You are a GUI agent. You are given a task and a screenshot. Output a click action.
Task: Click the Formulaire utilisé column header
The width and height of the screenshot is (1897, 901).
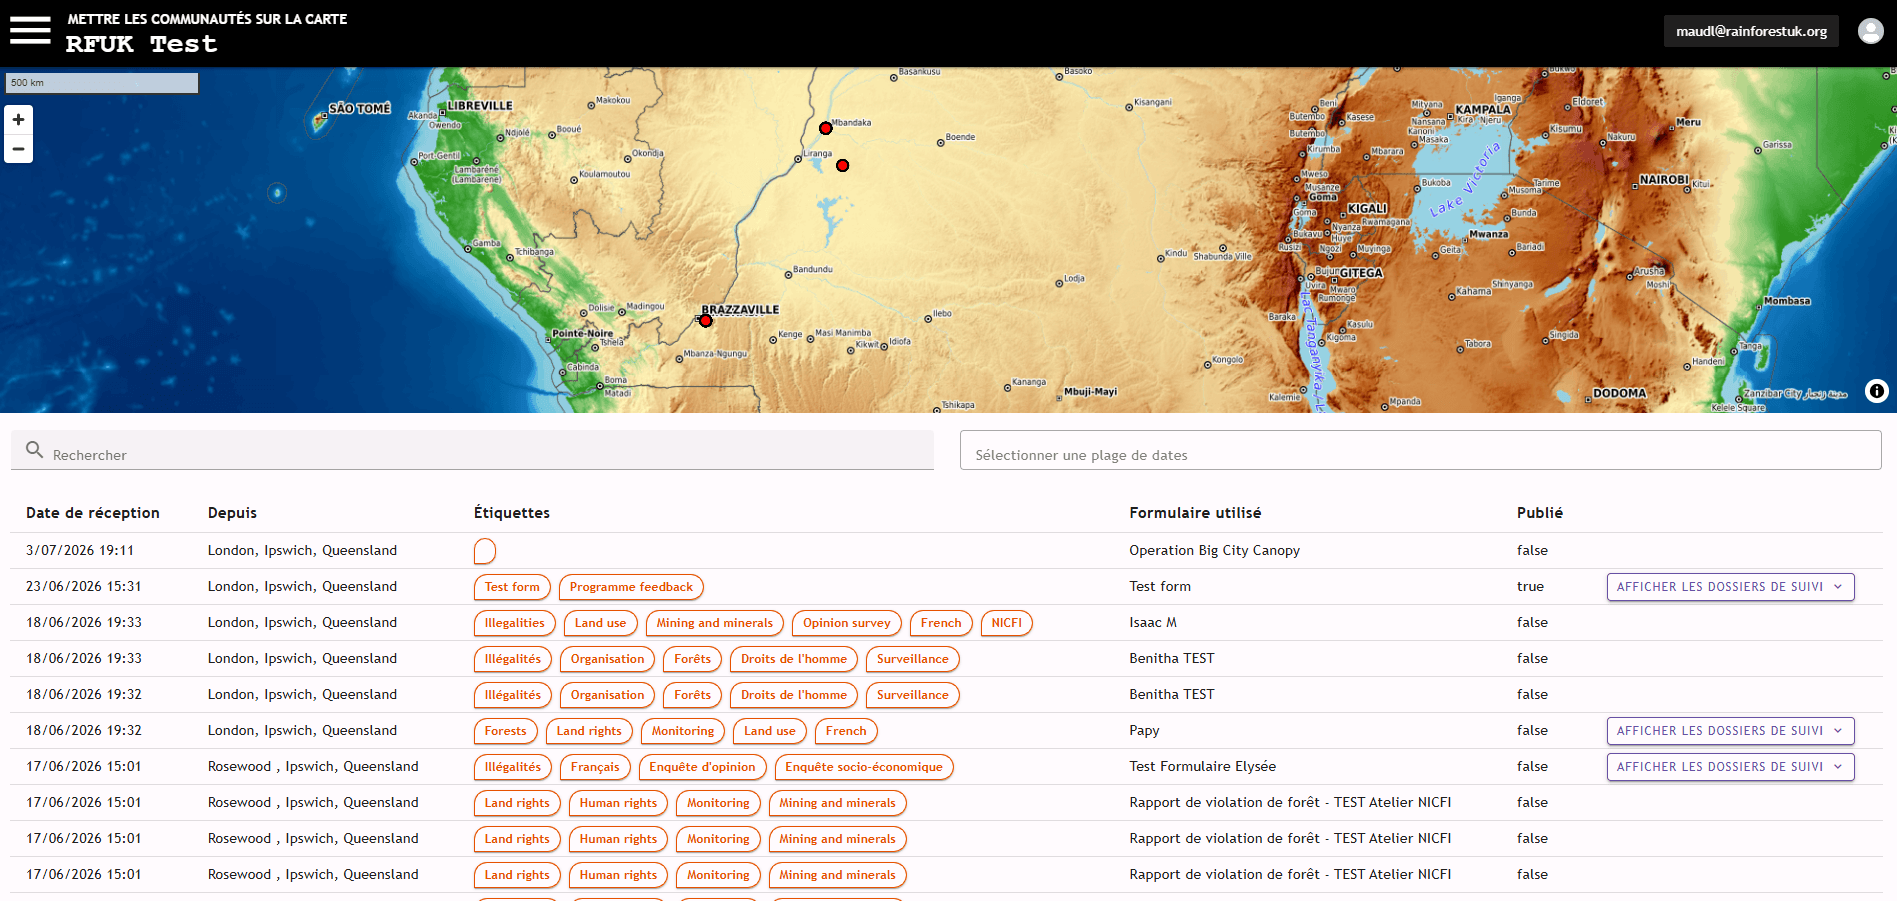point(1195,513)
